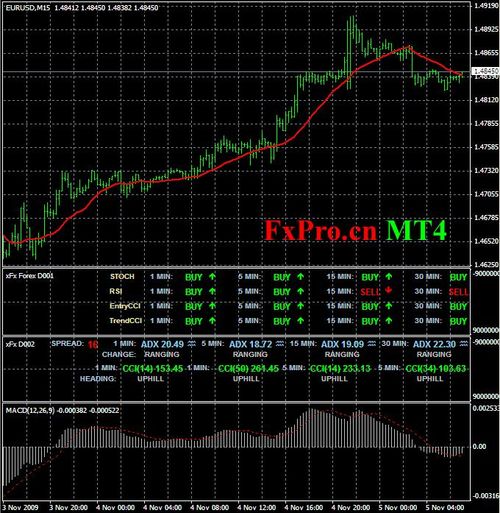Click the RSI 5 MIN green up arrow
Image resolution: width=500 pixels, height=513 pixels.
[x=301, y=291]
